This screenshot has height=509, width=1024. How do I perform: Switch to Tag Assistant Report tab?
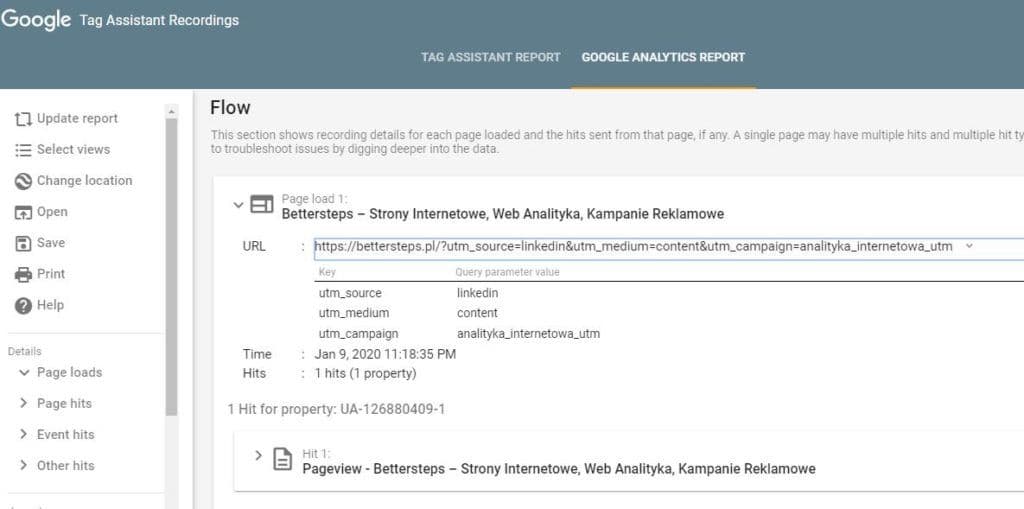pyautogui.click(x=490, y=57)
